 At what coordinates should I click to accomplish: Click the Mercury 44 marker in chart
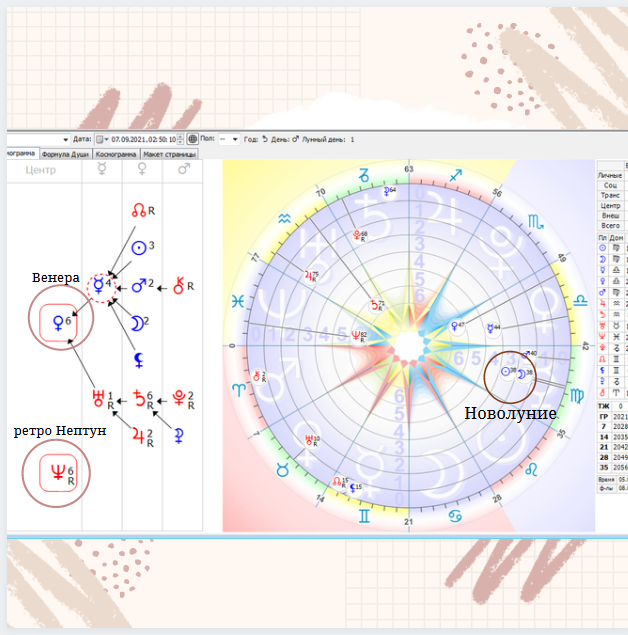[493, 328]
